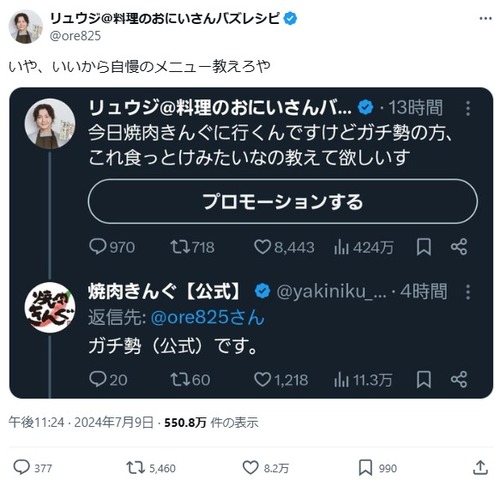View analytics showing 424万 impressions
This screenshot has height=486, width=500.
coord(363,247)
